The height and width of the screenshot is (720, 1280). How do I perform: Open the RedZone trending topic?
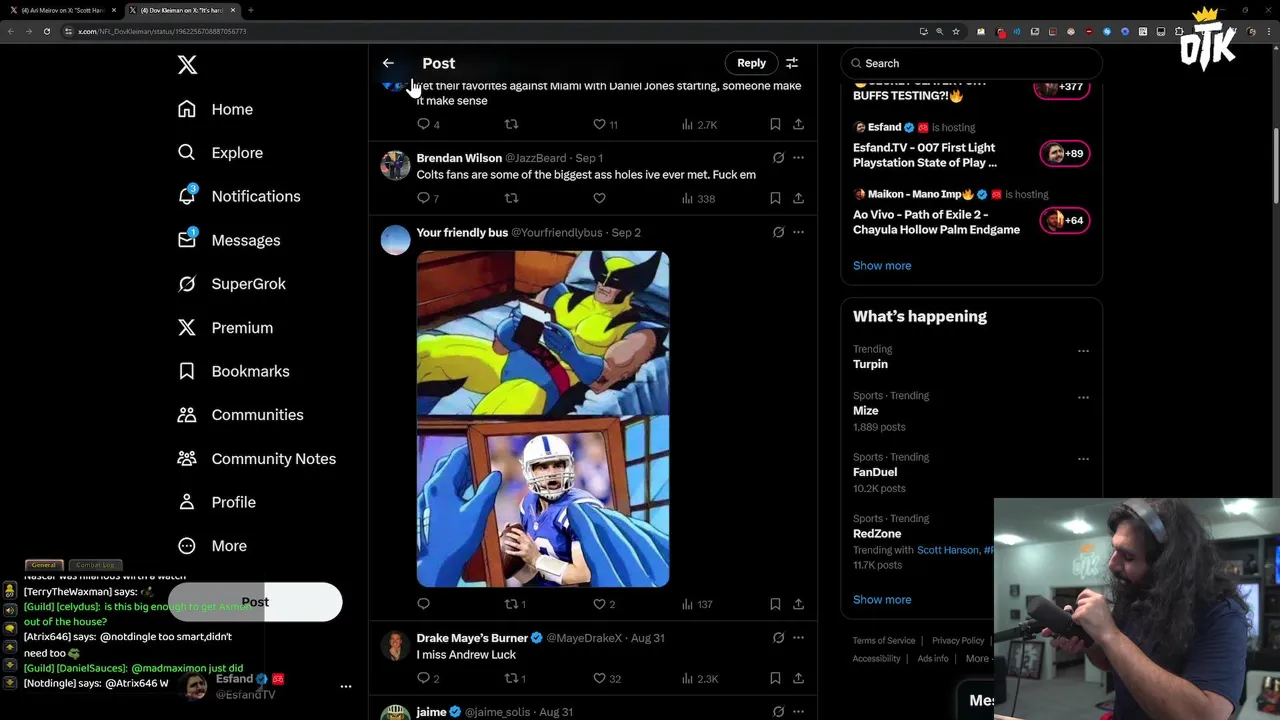tap(877, 534)
